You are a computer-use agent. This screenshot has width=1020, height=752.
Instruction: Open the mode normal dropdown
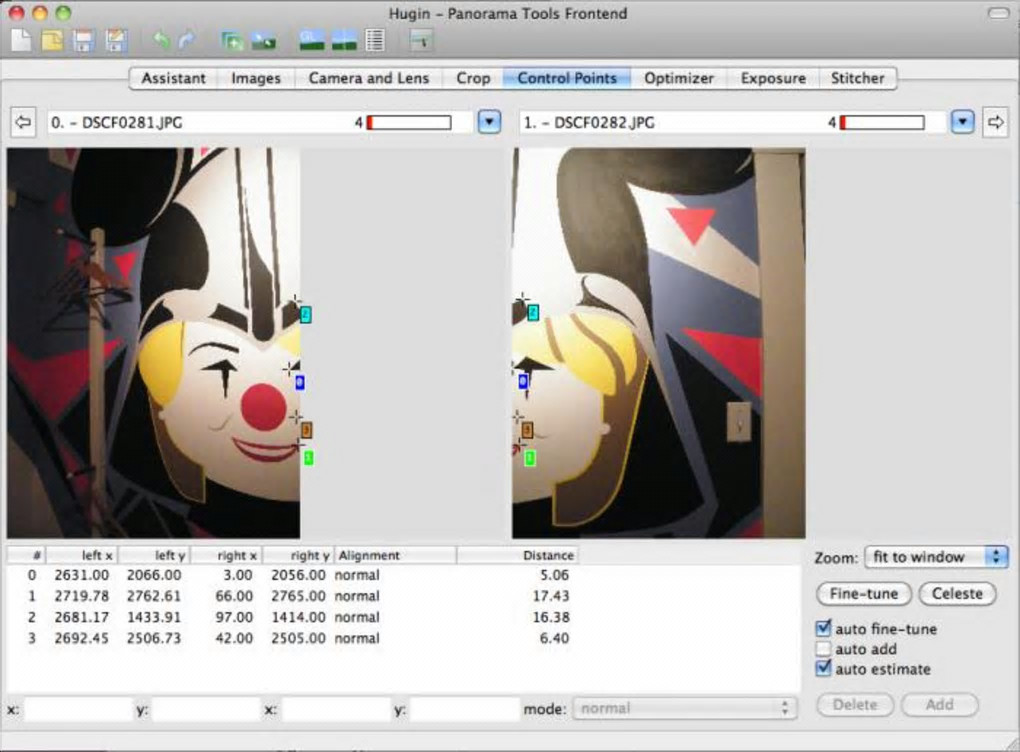pyautogui.click(x=684, y=708)
